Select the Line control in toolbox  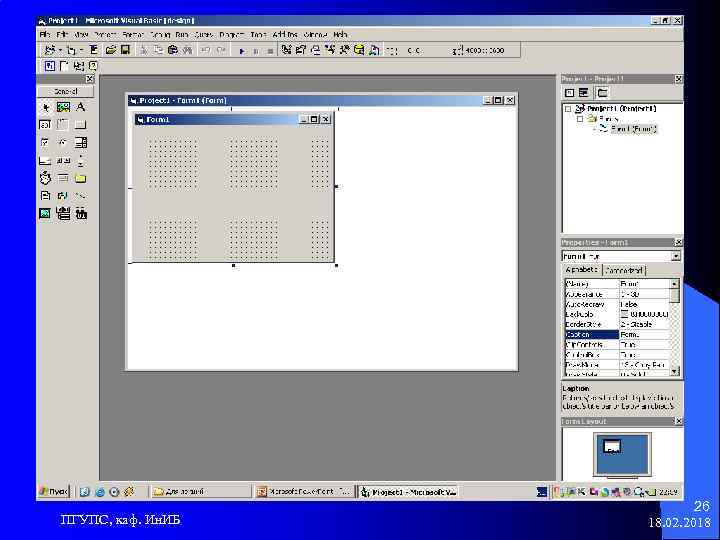click(x=81, y=196)
